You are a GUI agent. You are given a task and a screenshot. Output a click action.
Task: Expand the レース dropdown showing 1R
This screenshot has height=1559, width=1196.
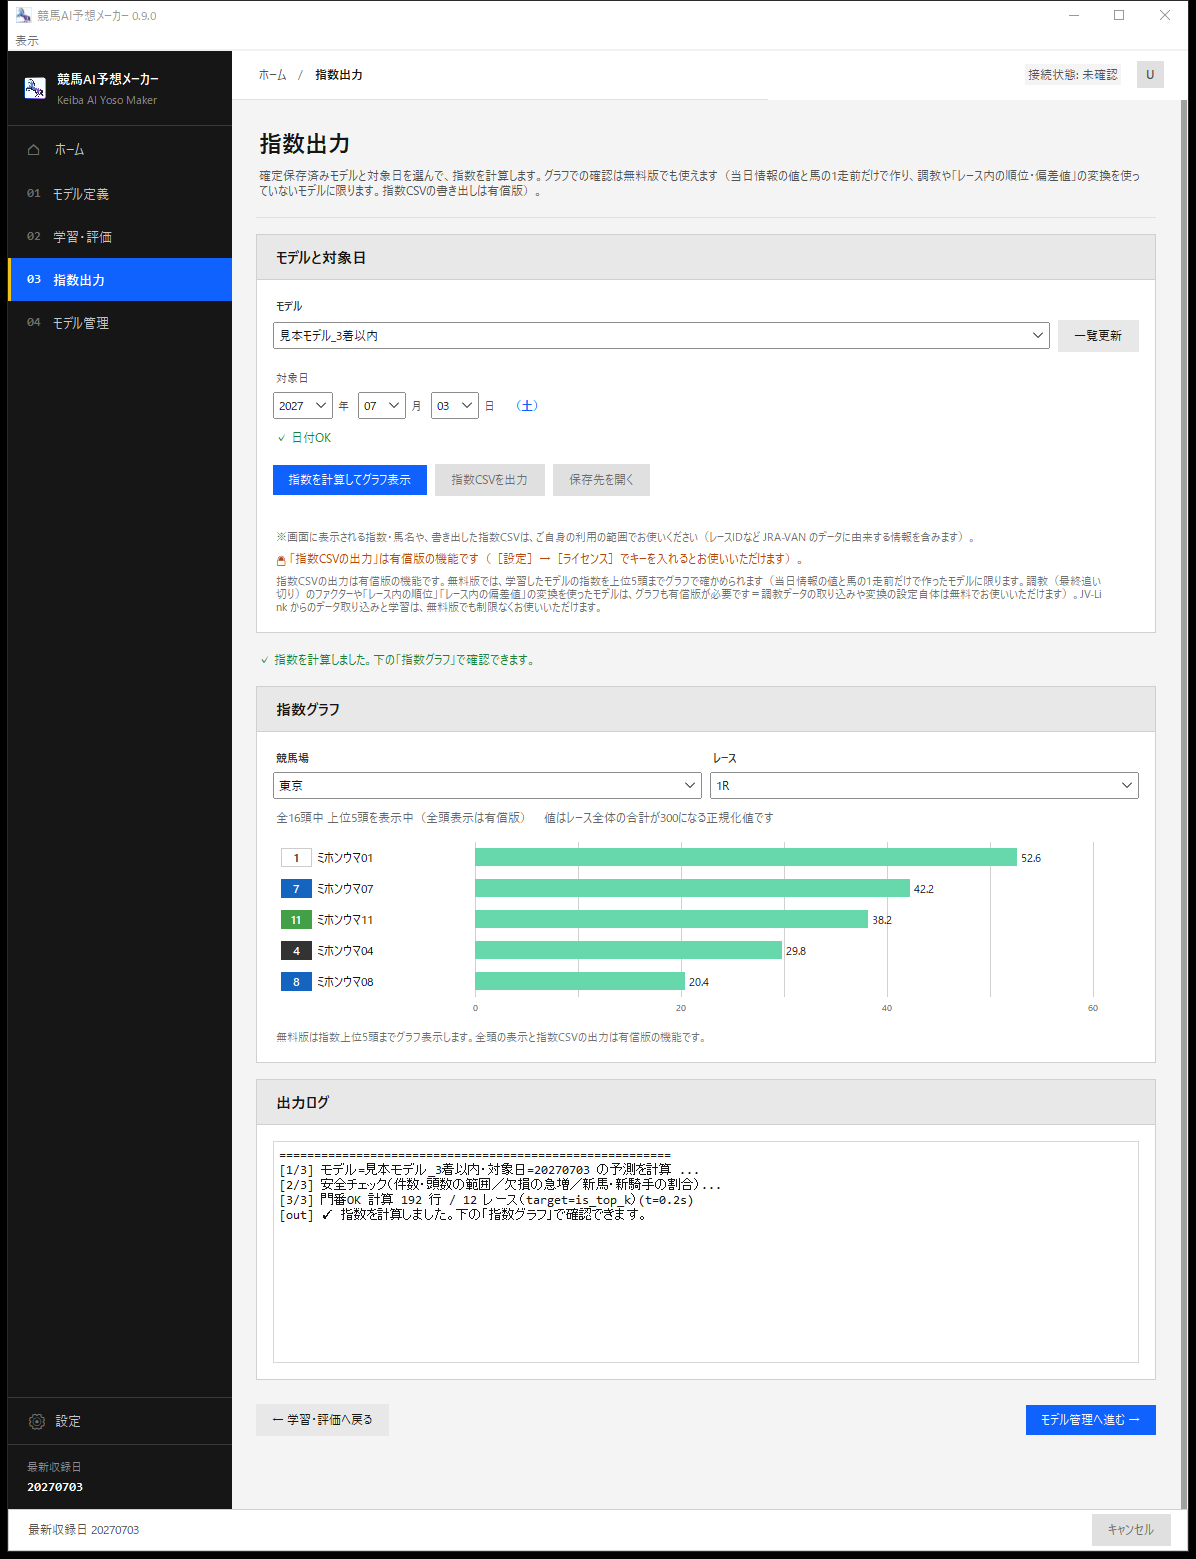(924, 786)
